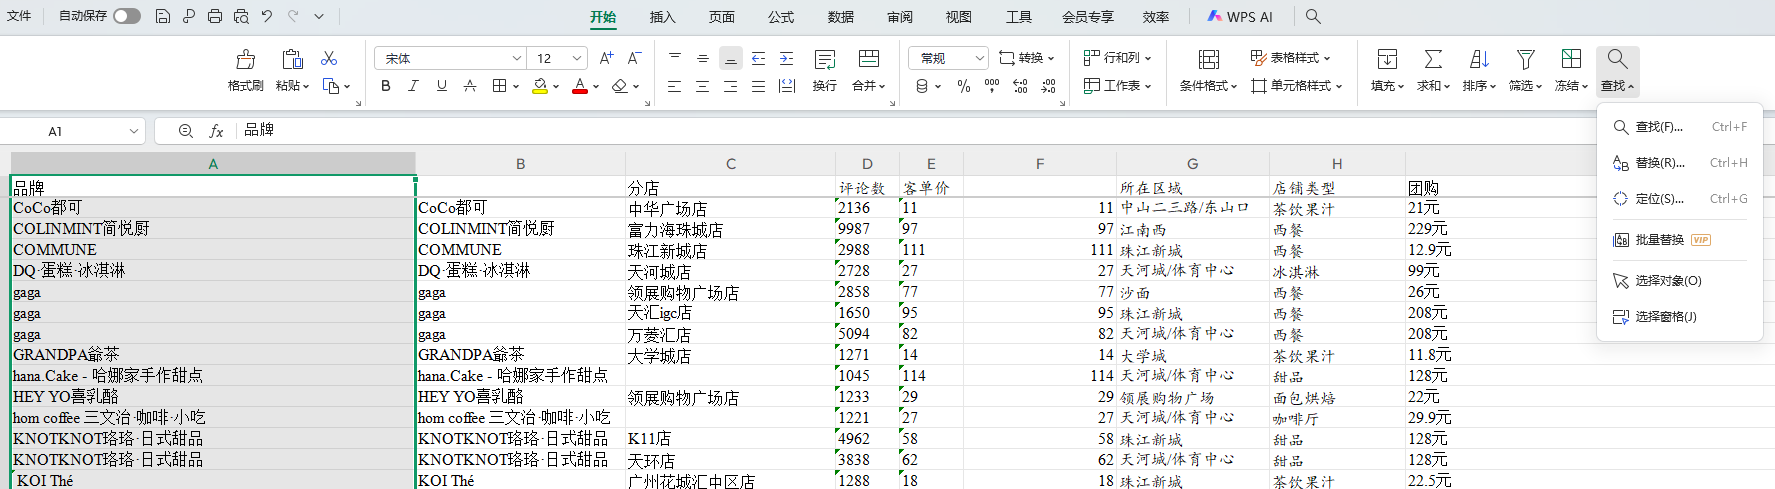Click the Sum (求和) button
The width and height of the screenshot is (1775, 489).
coord(1433,70)
